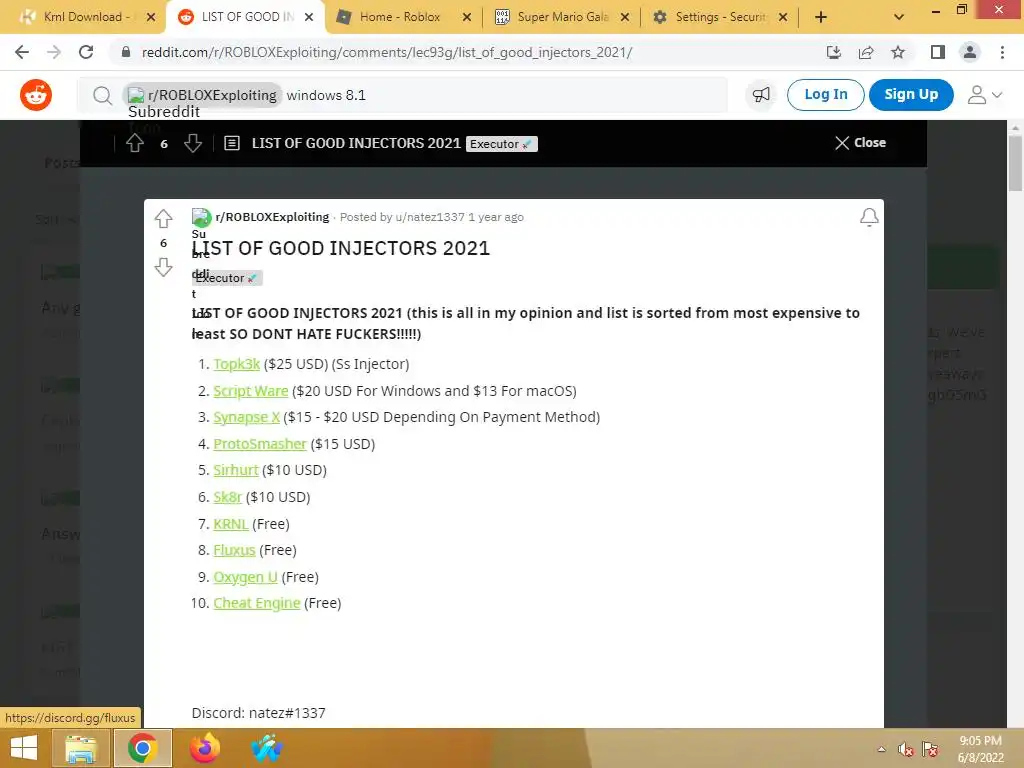Viewport: 1024px width, 768px height.
Task: Open the Script Ware link
Action: coord(251,391)
